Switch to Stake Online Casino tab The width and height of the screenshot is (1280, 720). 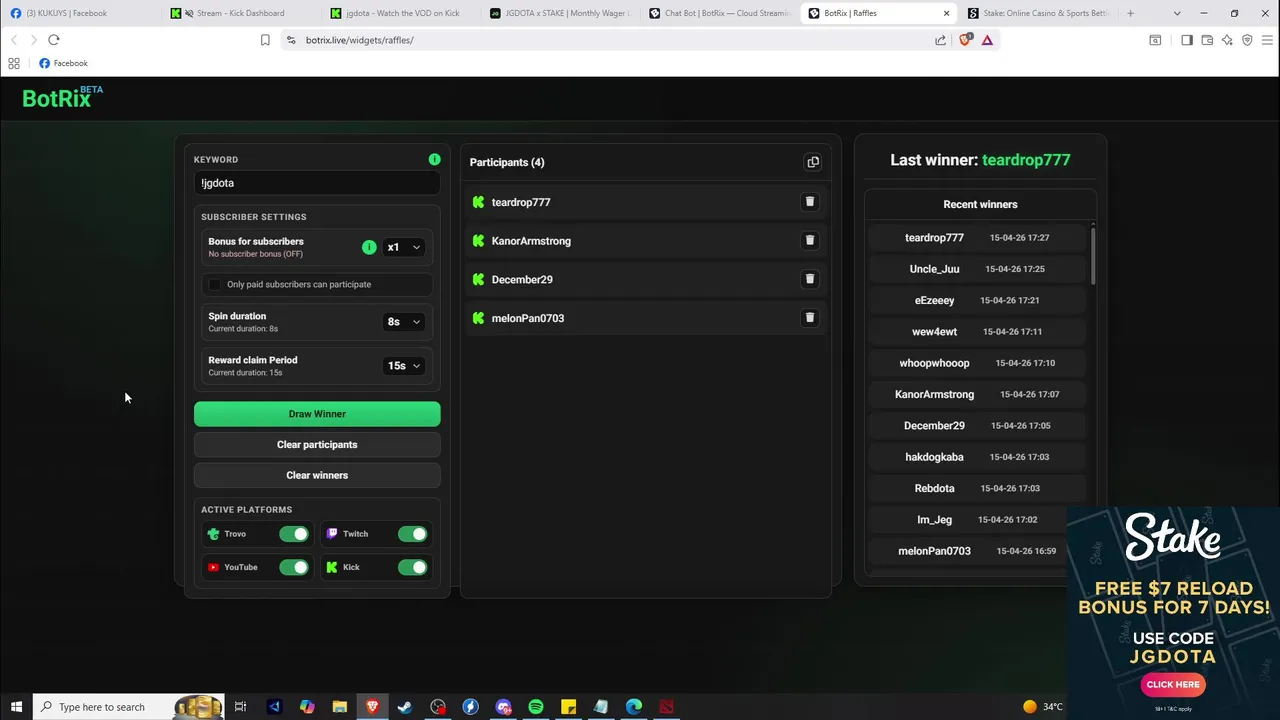click(x=1040, y=13)
